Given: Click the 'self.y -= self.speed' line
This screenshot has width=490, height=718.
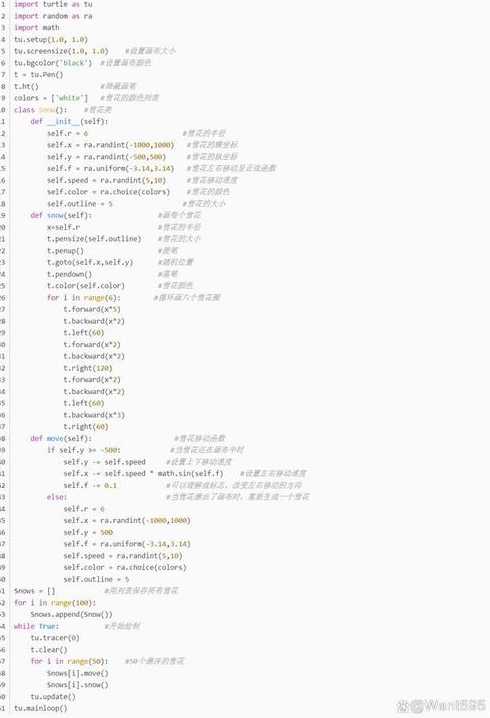Looking at the screenshot, I should pos(104,462).
